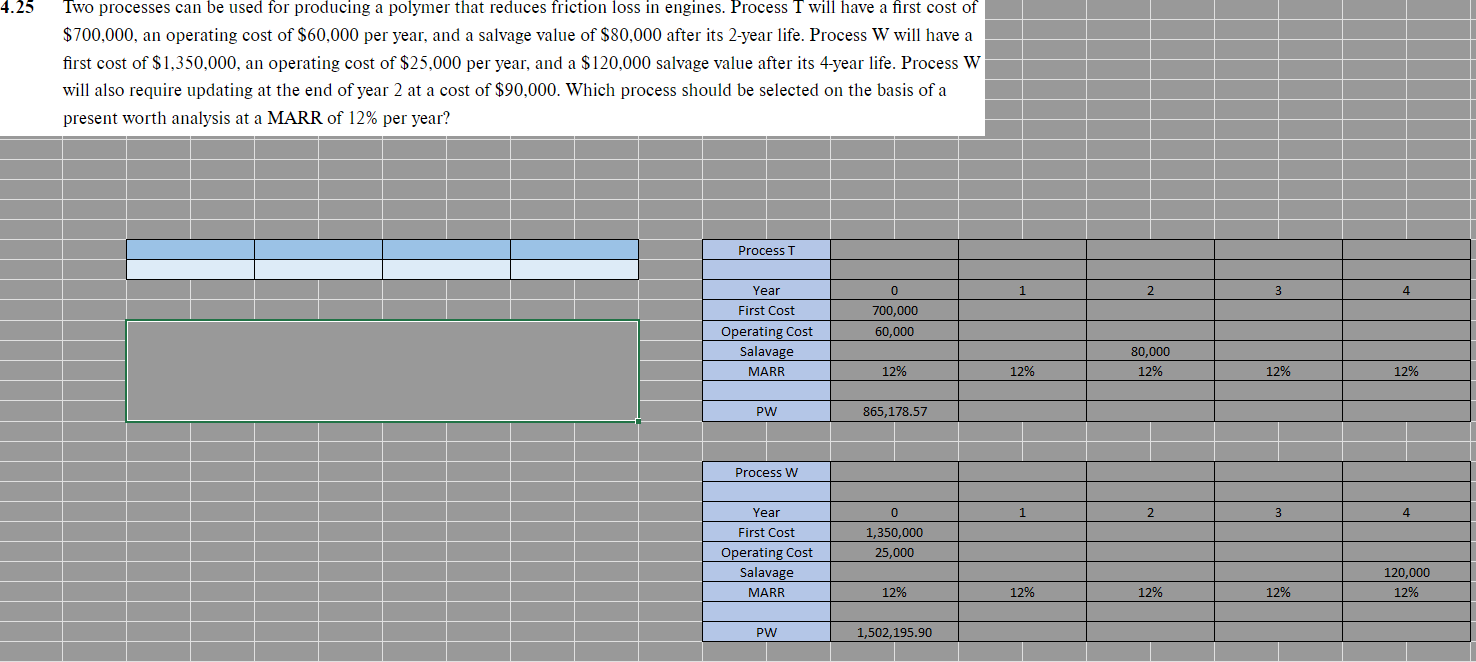Select the MARR 12% cell under year 4 for Process W

1404,592
